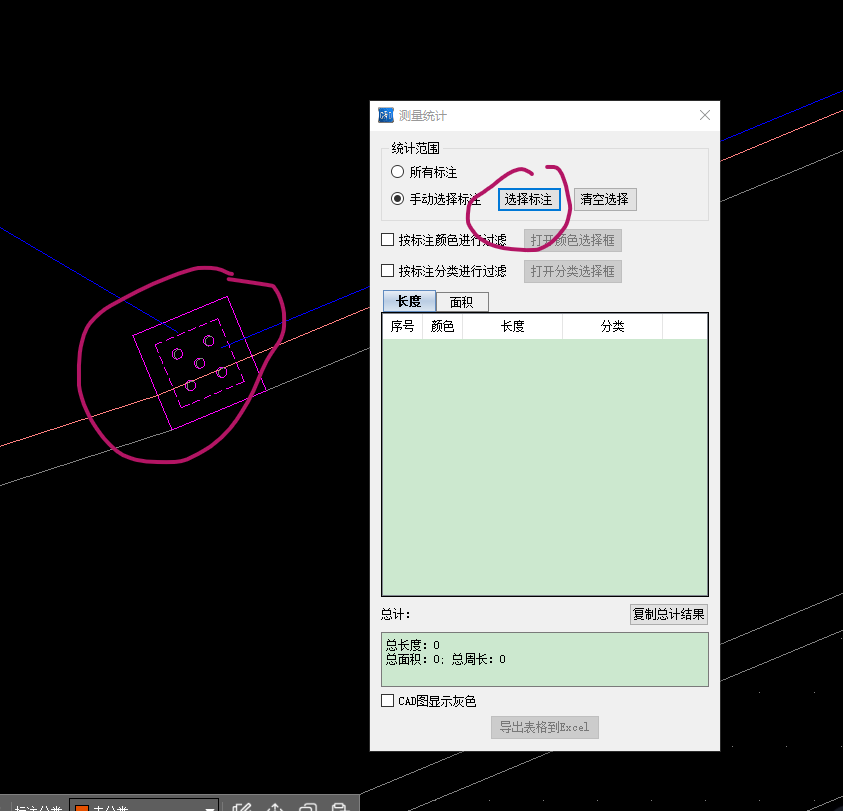
Task: Click the 颜色 column header
Action: tap(442, 326)
